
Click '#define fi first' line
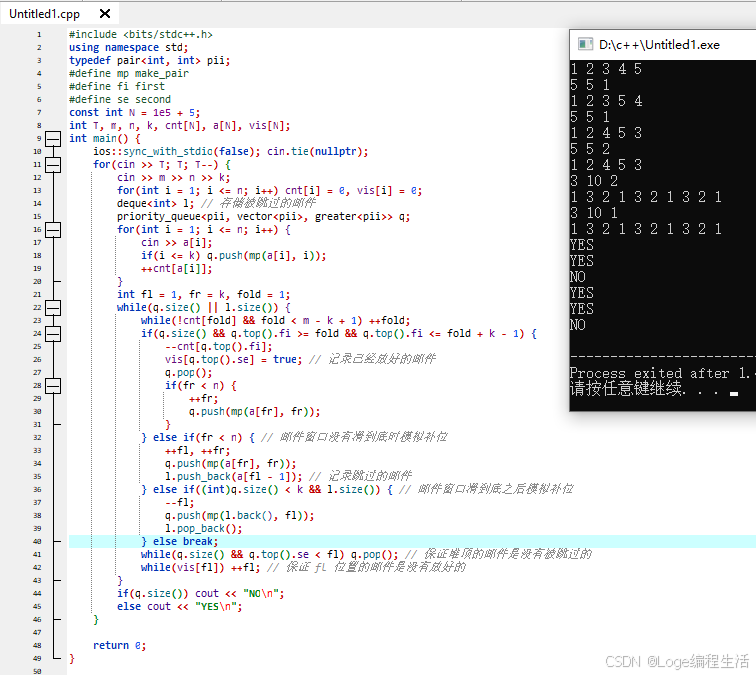click(117, 86)
